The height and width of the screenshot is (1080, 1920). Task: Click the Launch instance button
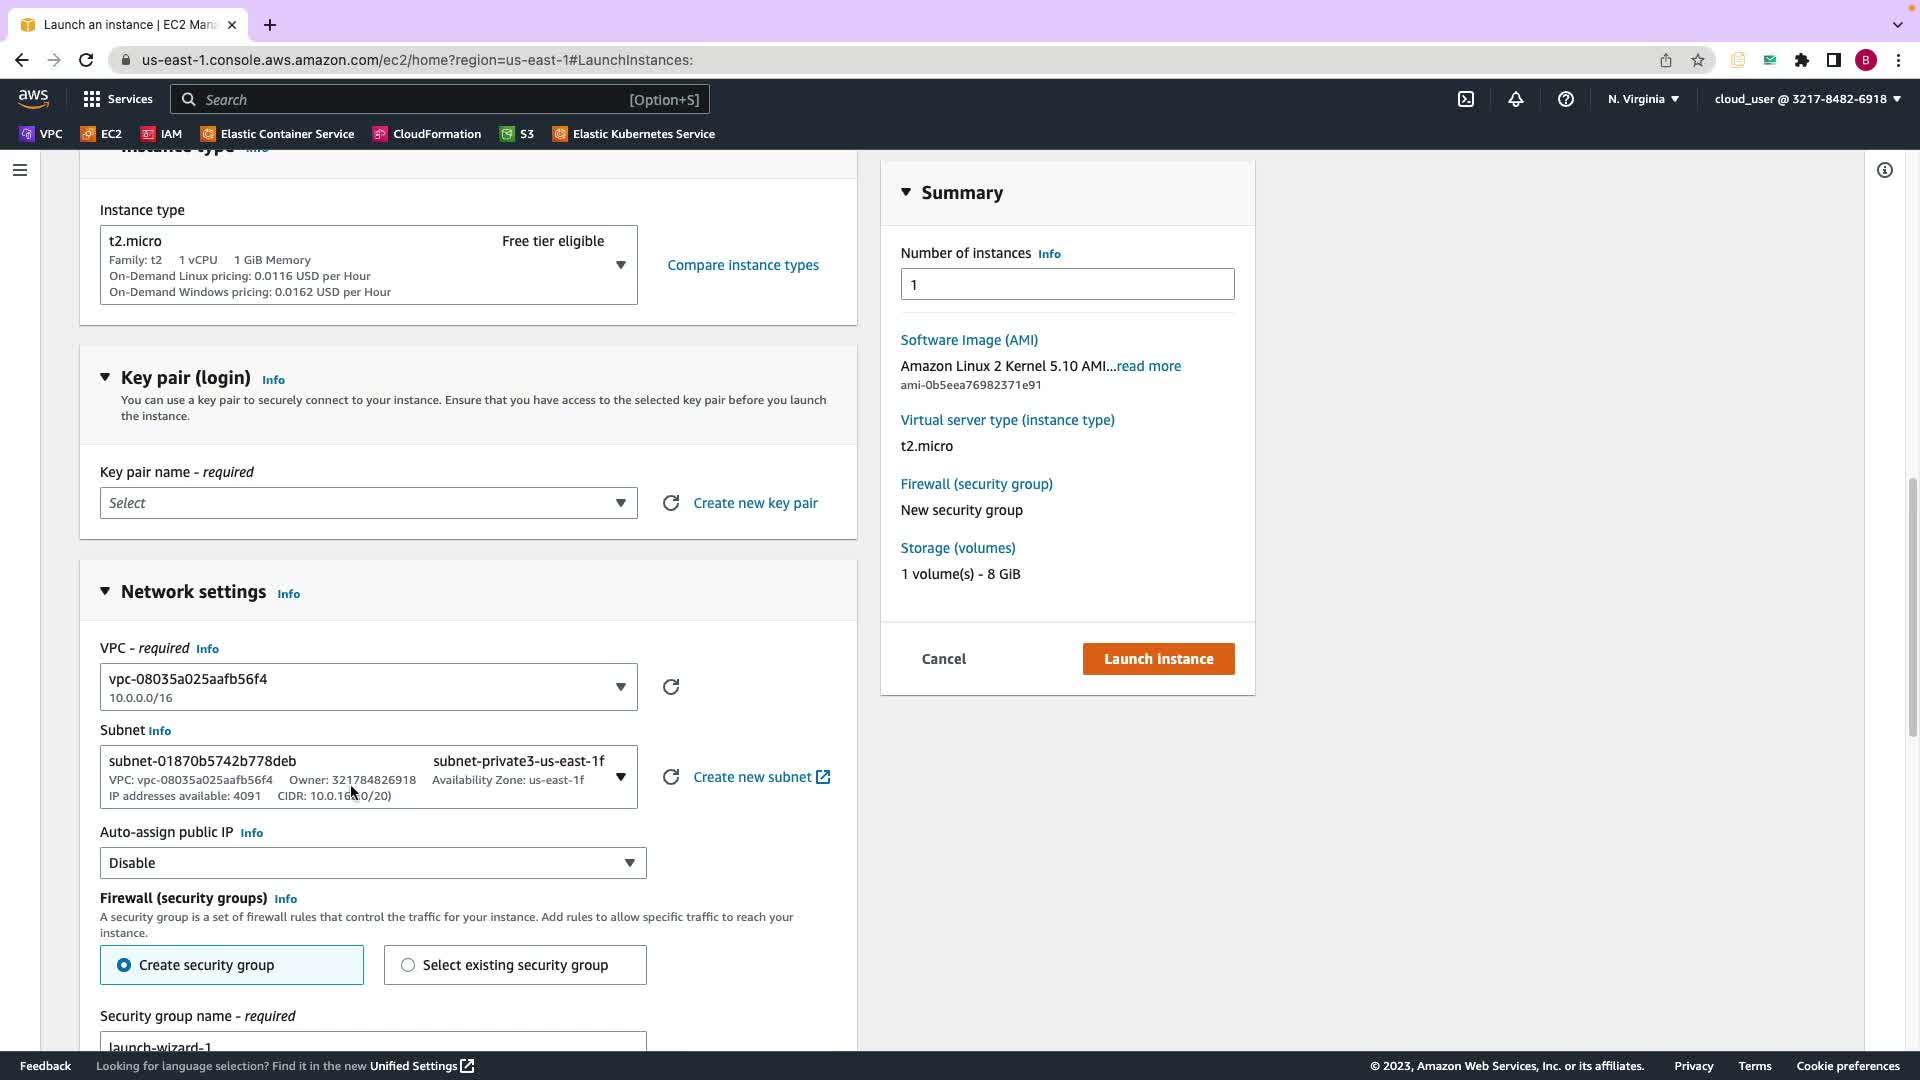pos(1158,659)
